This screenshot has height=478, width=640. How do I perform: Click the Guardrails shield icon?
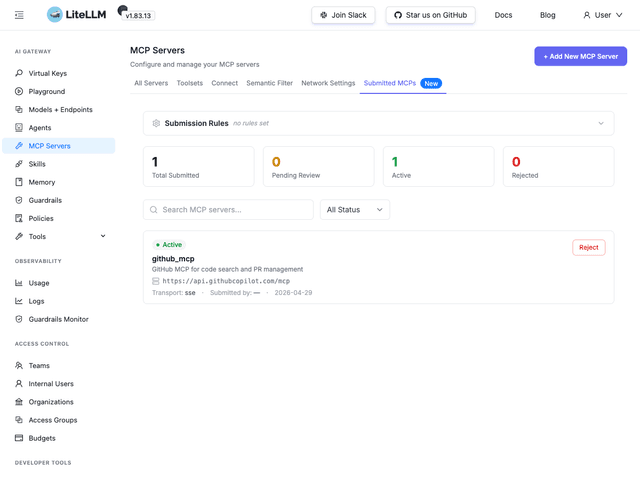pyautogui.click(x=19, y=200)
